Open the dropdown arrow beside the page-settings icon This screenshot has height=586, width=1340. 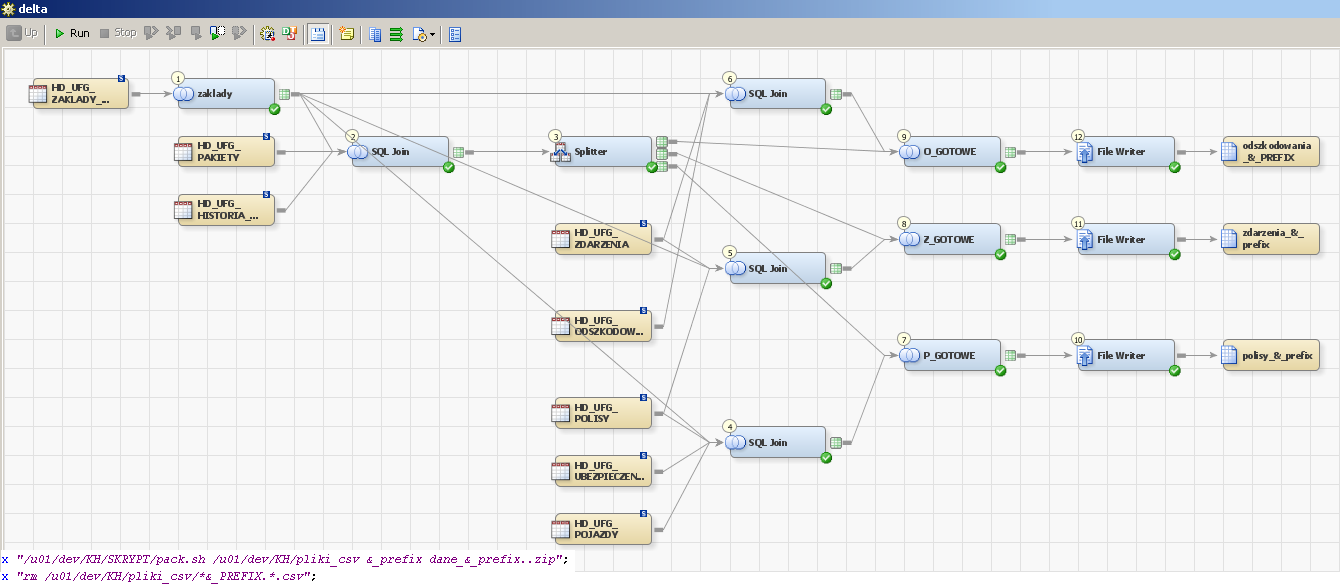pyautogui.click(x=432, y=34)
